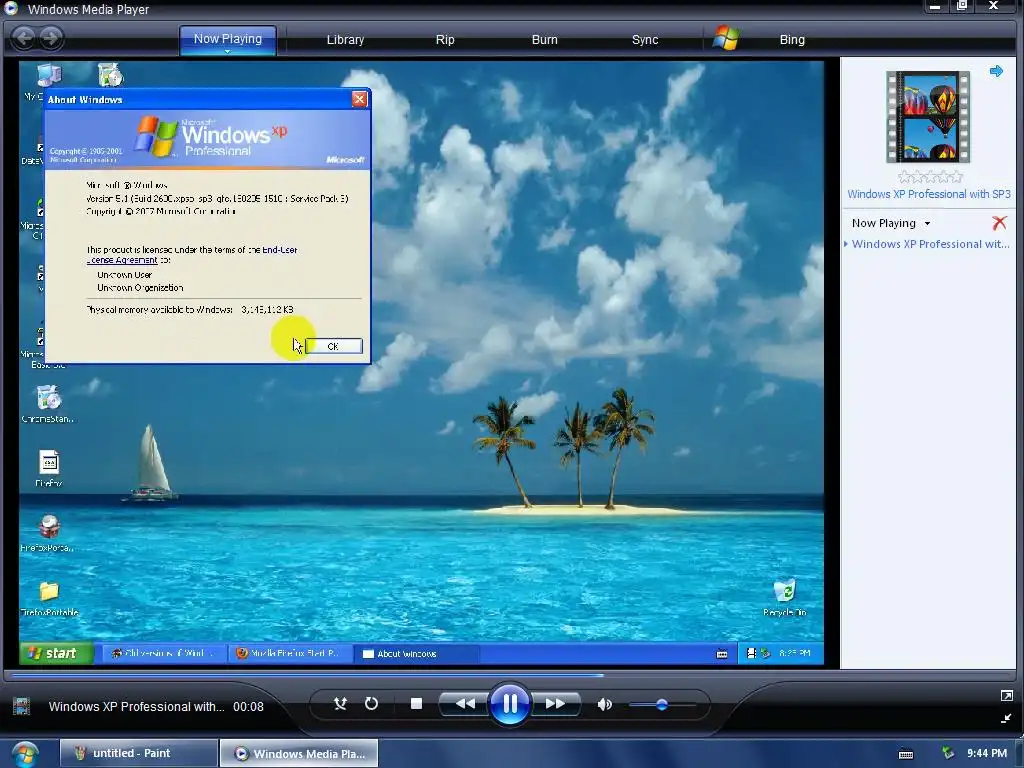Viewport: 1024px width, 768px height.
Task: Click the 9:44 PM system clock
Action: point(987,753)
